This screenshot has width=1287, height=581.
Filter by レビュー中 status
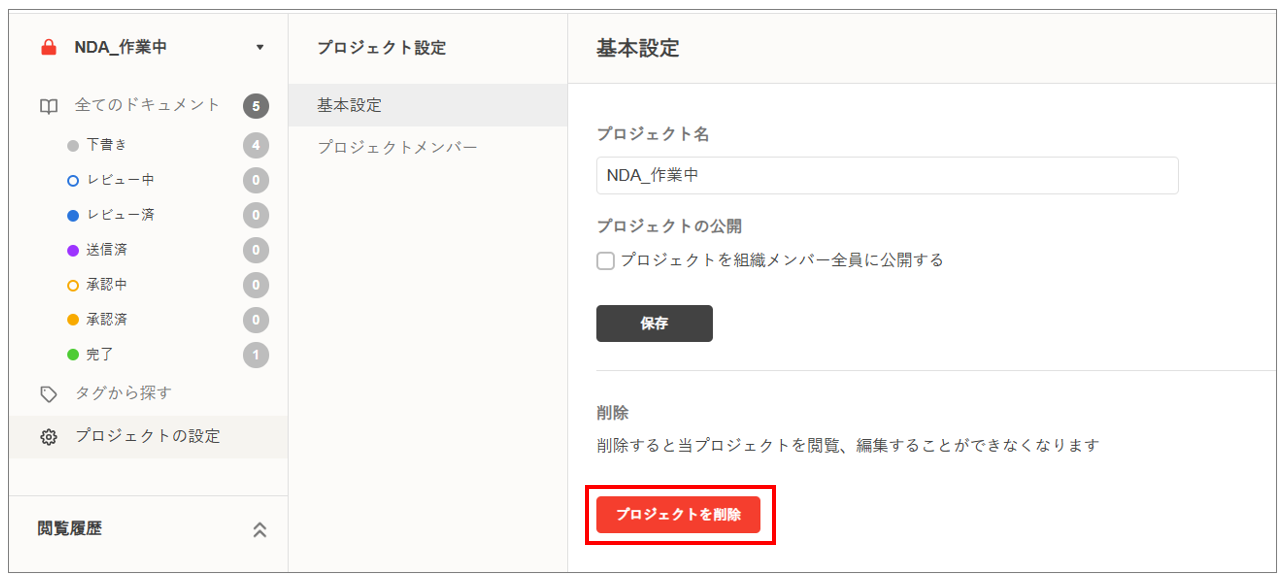pos(120,180)
